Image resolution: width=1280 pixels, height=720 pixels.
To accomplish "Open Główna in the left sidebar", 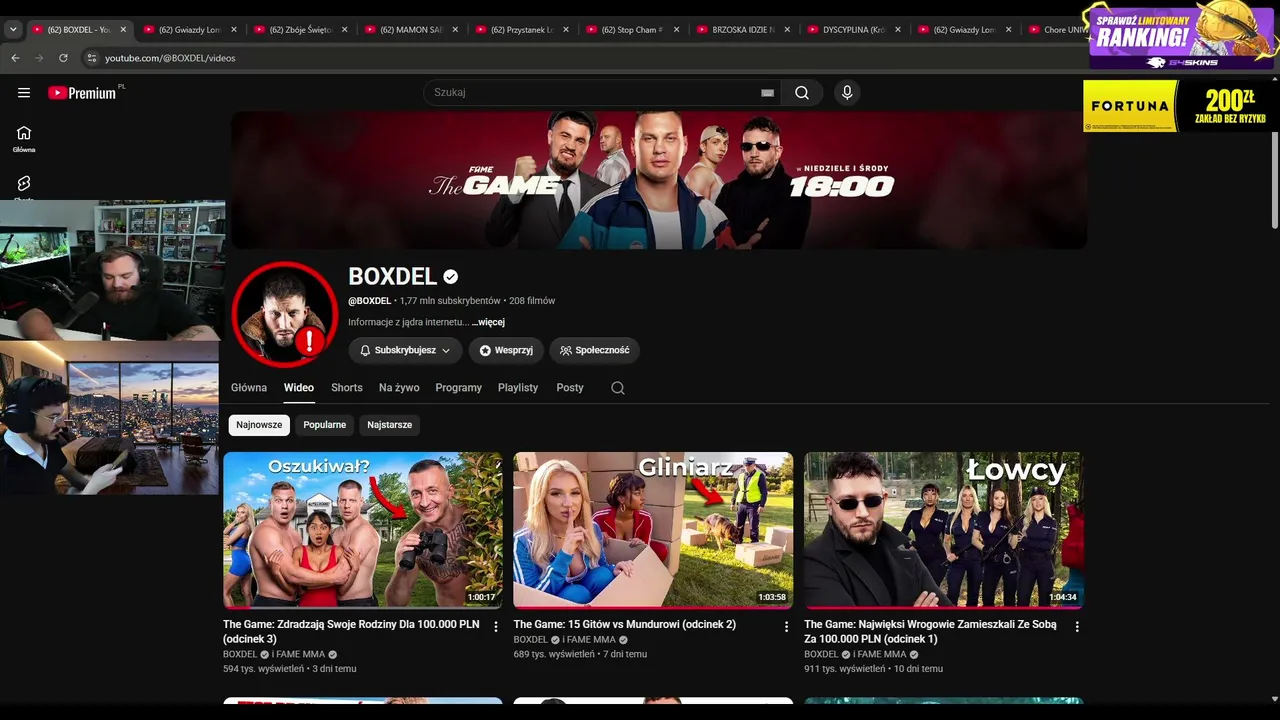I will 24,139.
